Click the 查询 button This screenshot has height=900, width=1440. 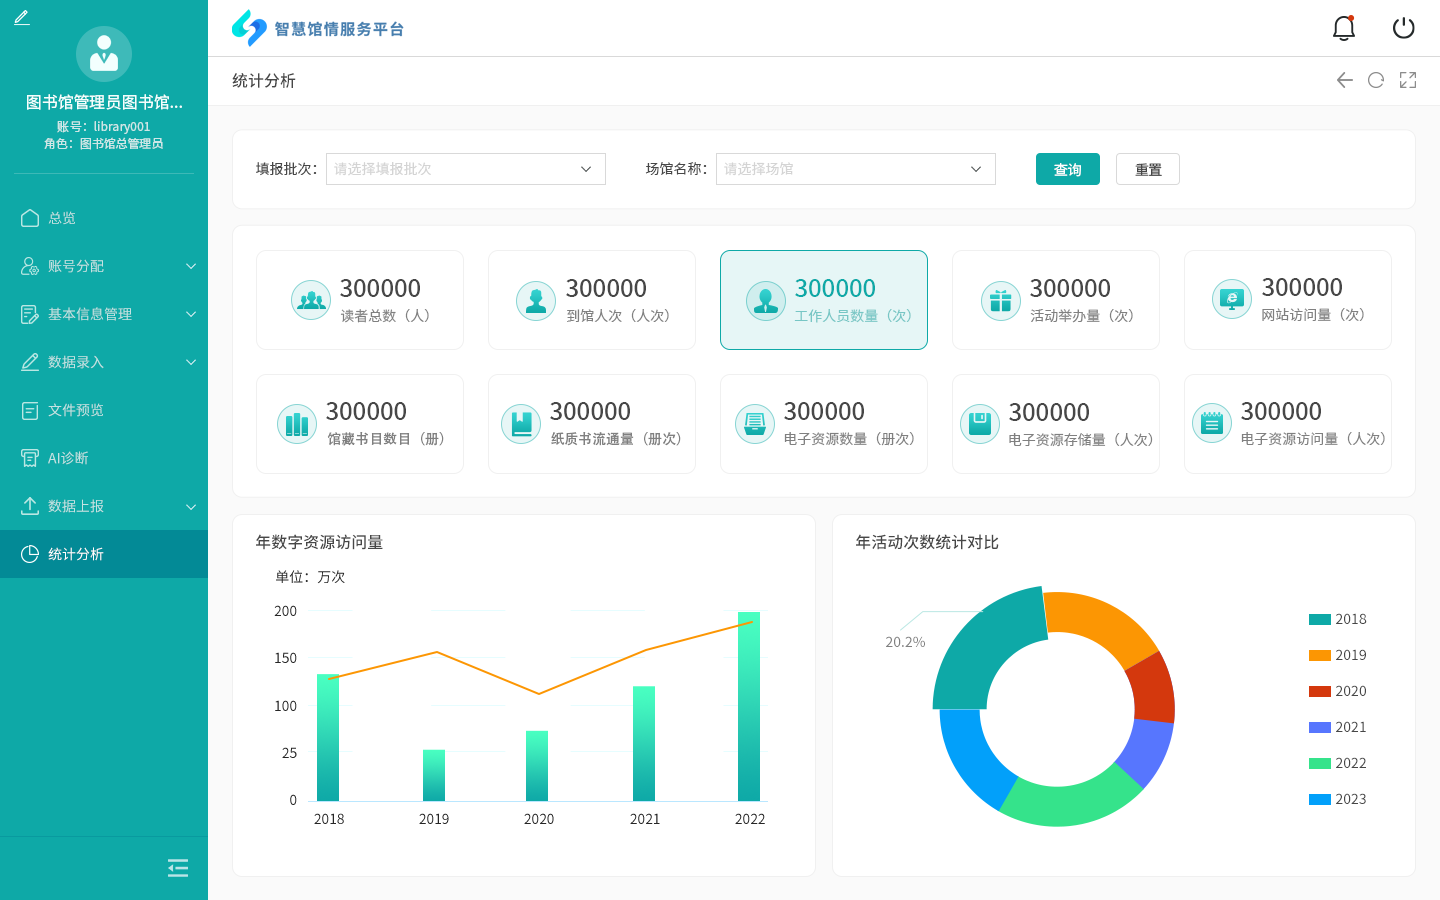click(1067, 169)
